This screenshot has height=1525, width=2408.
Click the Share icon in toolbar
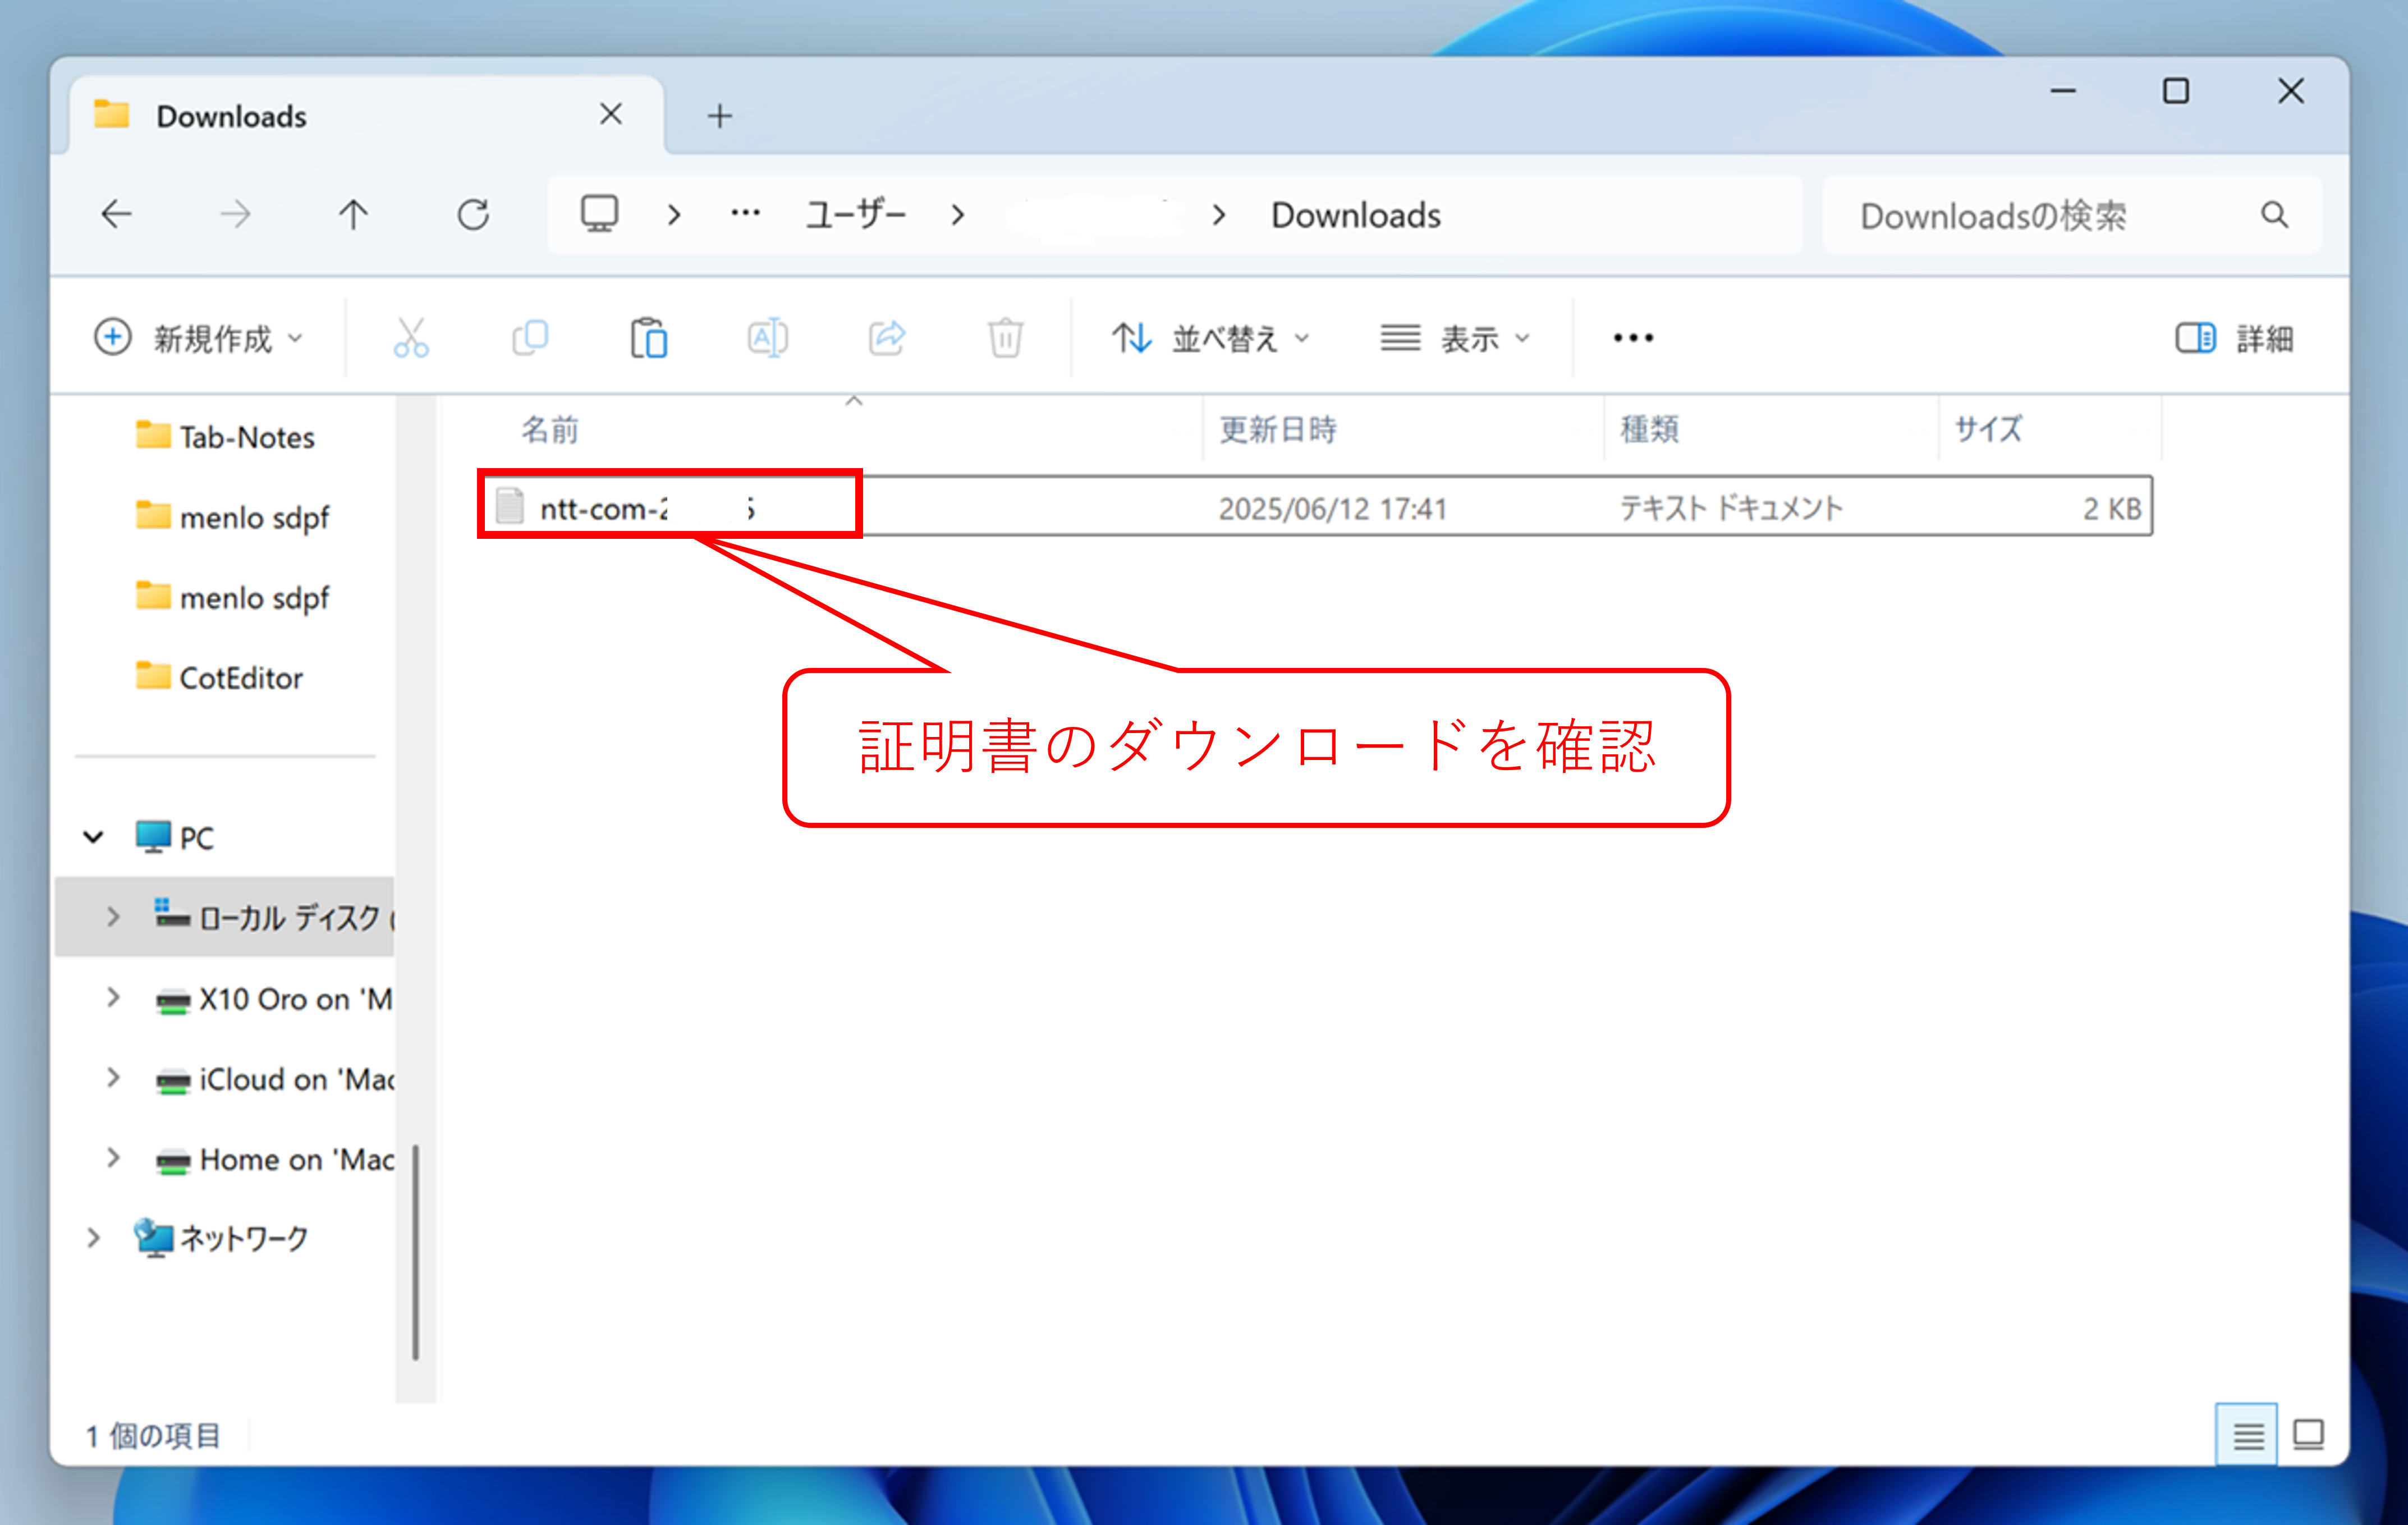pyautogui.click(x=887, y=338)
